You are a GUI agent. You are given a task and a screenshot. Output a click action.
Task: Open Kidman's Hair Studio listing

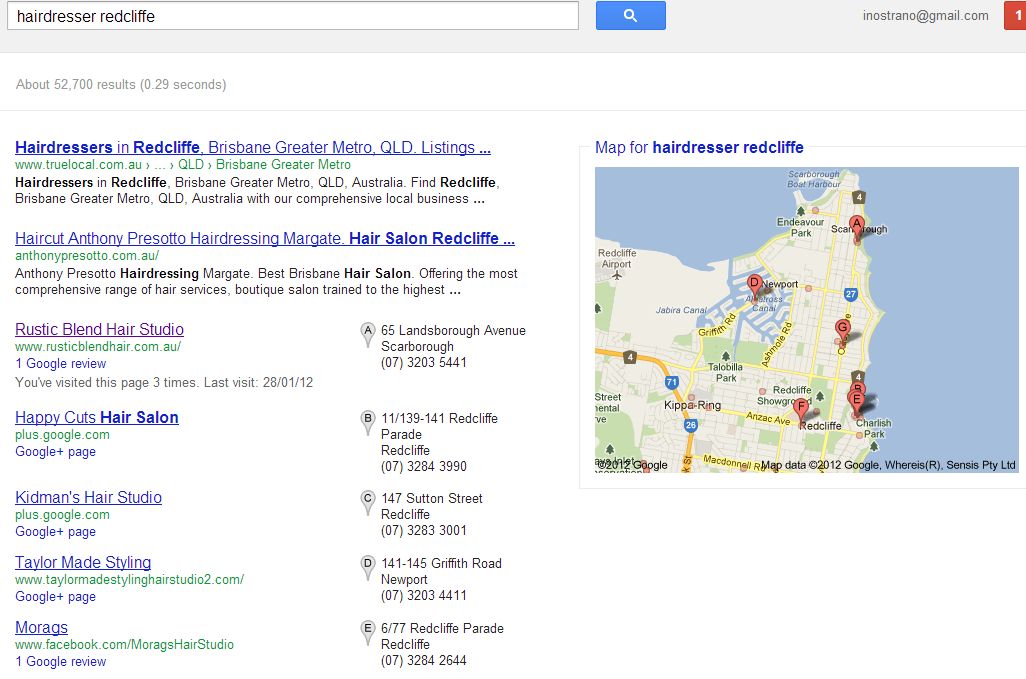pyautogui.click(x=88, y=497)
